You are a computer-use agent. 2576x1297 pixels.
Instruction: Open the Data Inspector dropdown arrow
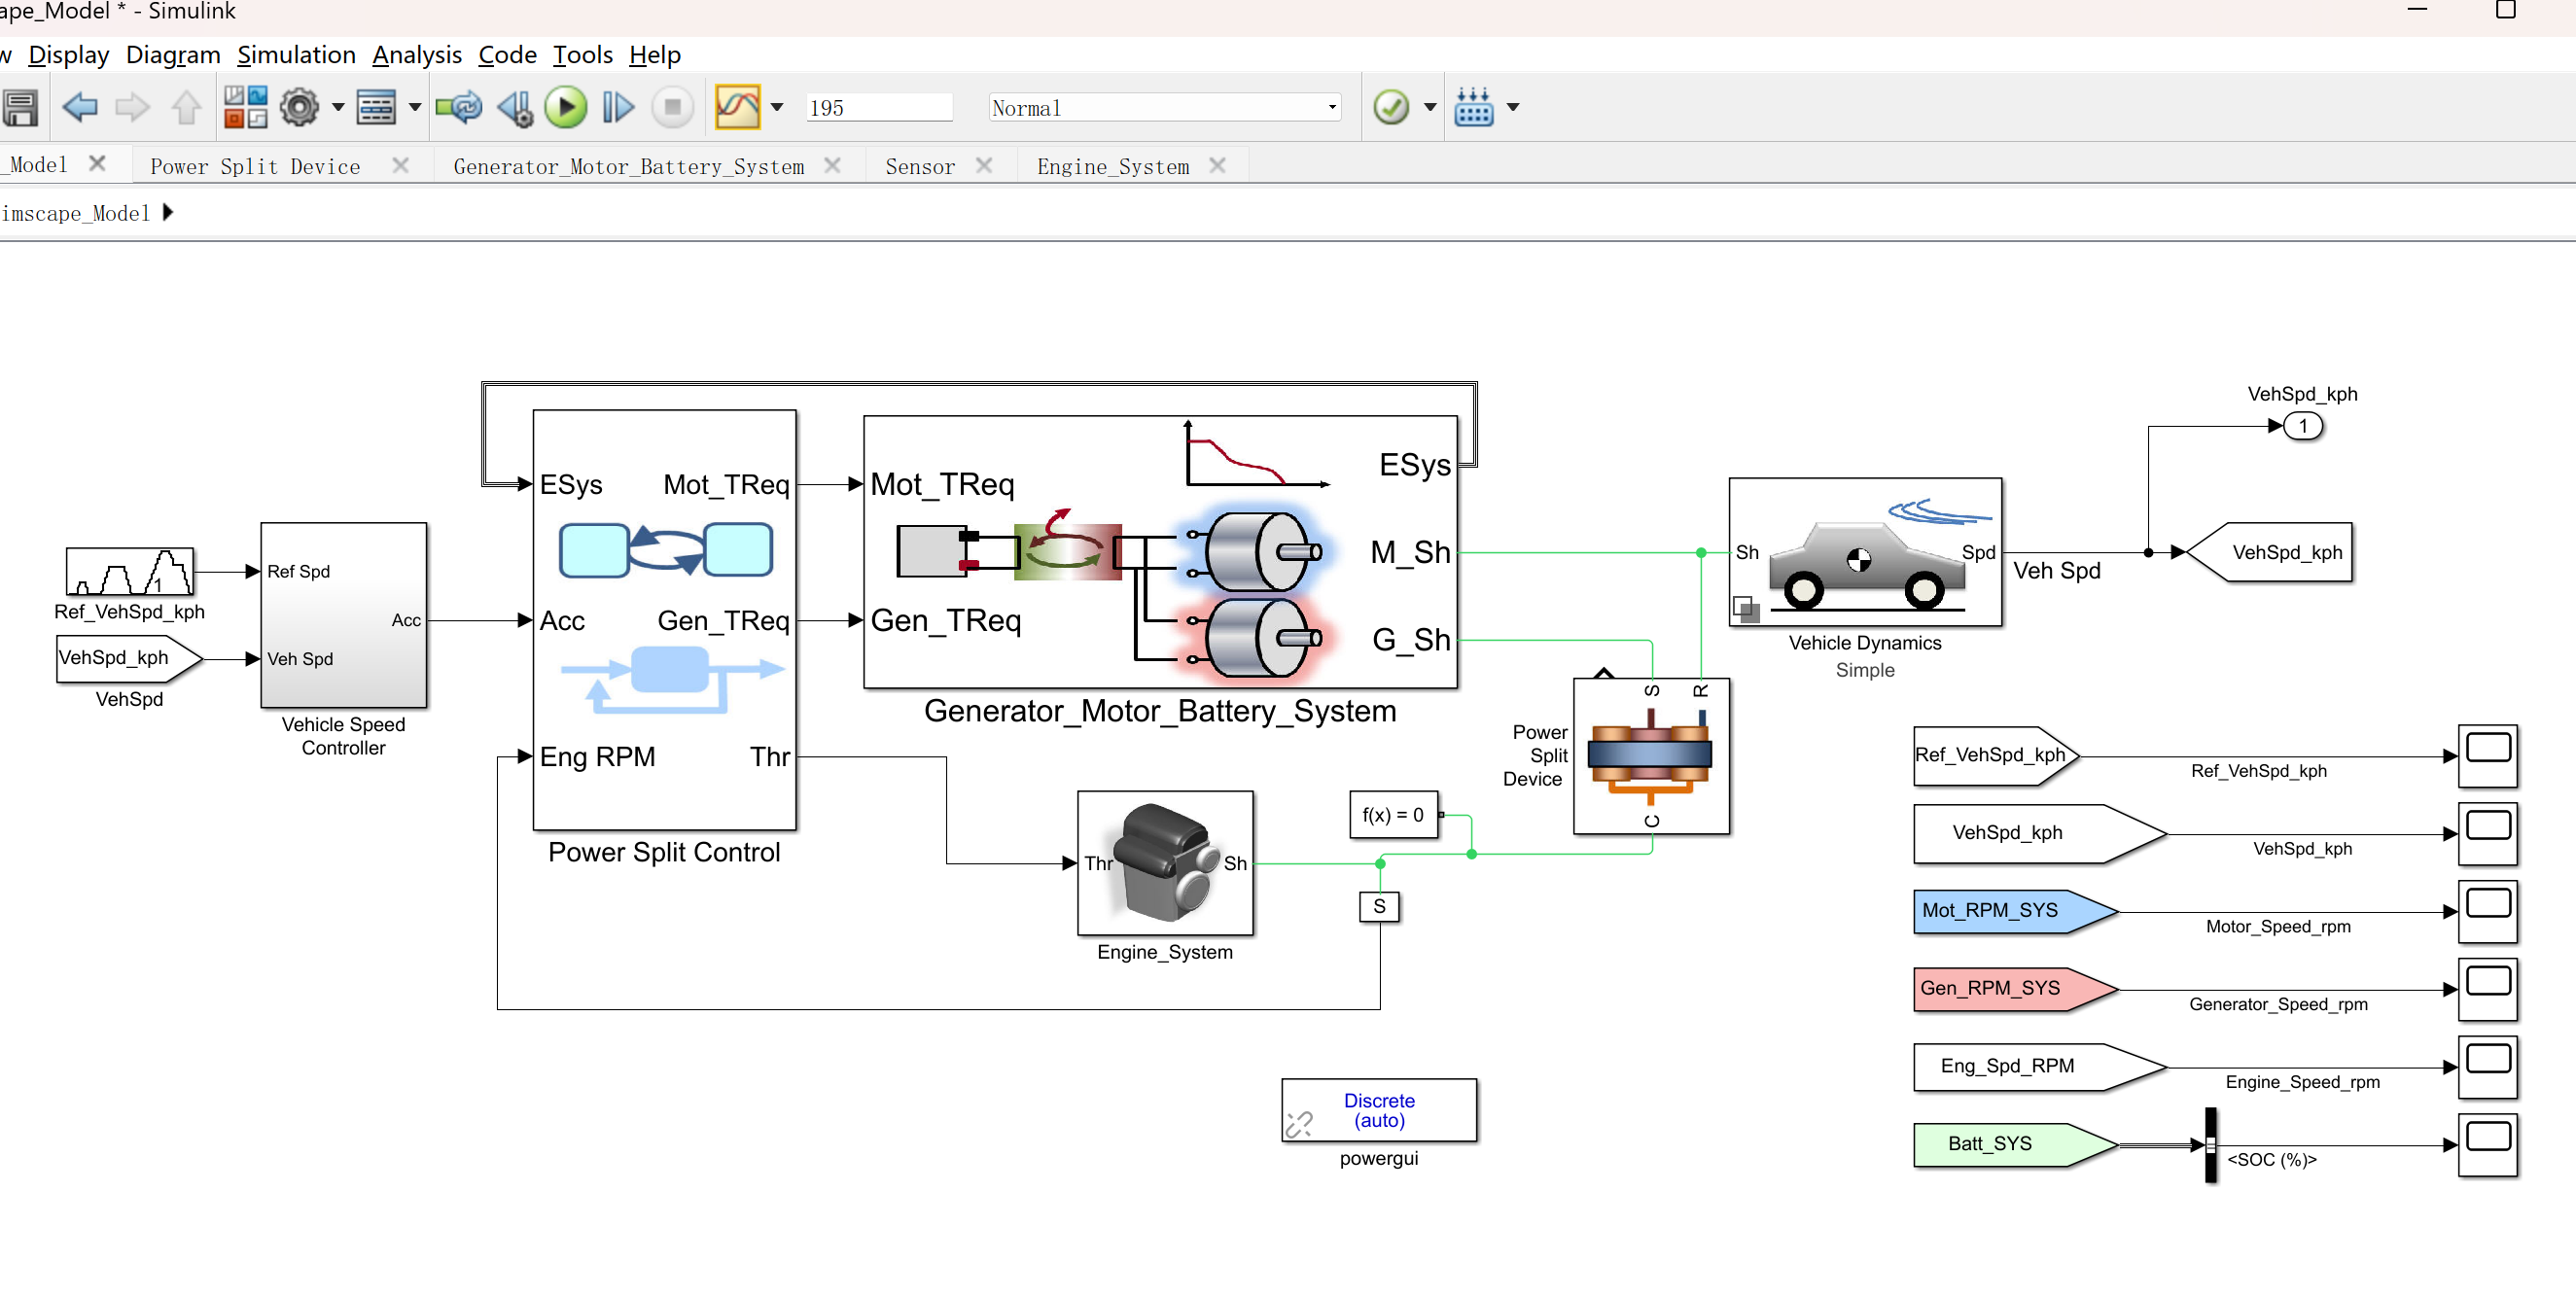777,107
